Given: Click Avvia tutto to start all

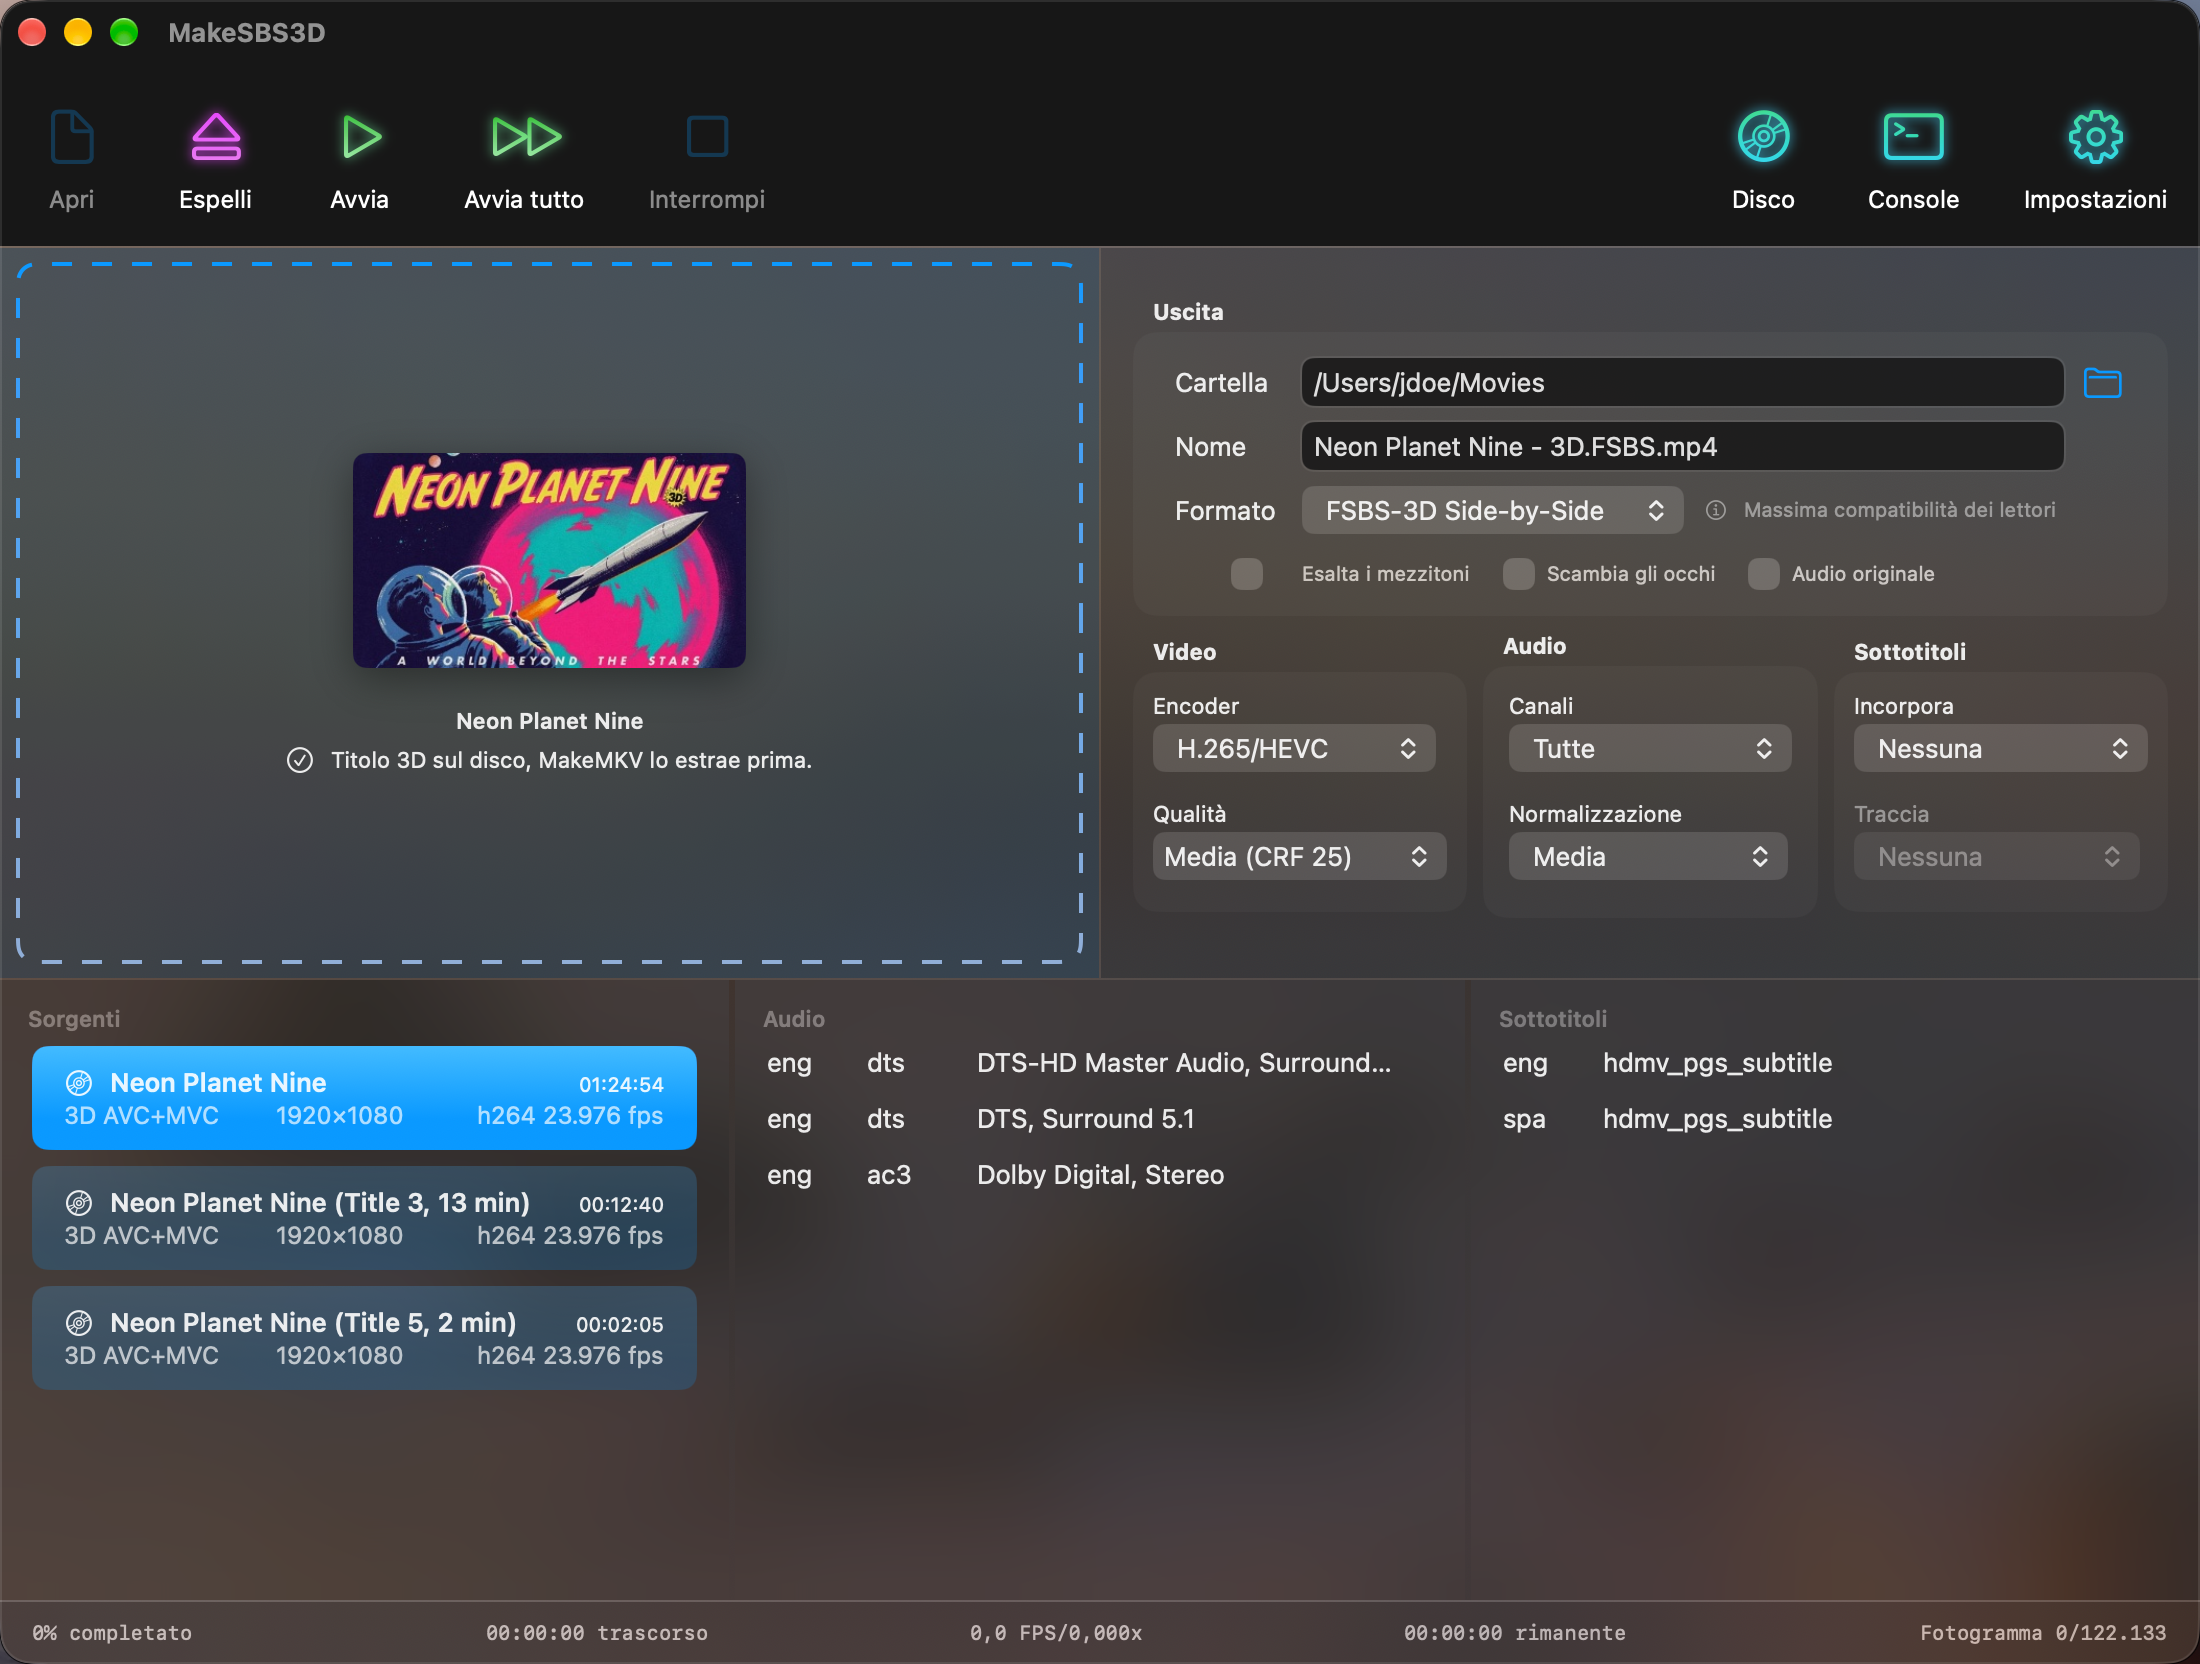Looking at the screenshot, I should click(525, 137).
